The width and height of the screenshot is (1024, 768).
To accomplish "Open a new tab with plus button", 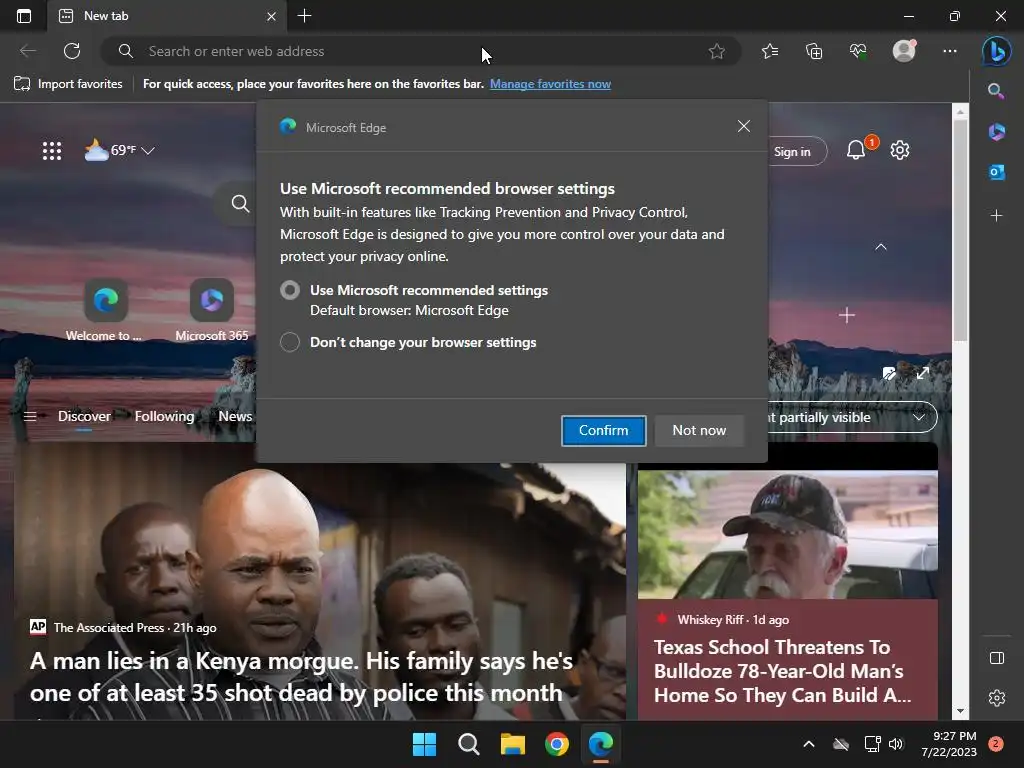I will [304, 16].
